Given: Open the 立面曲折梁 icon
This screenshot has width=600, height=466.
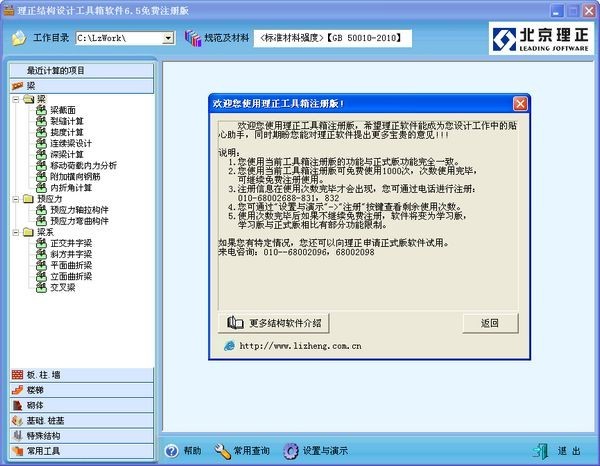Looking at the screenshot, I should 41,277.
